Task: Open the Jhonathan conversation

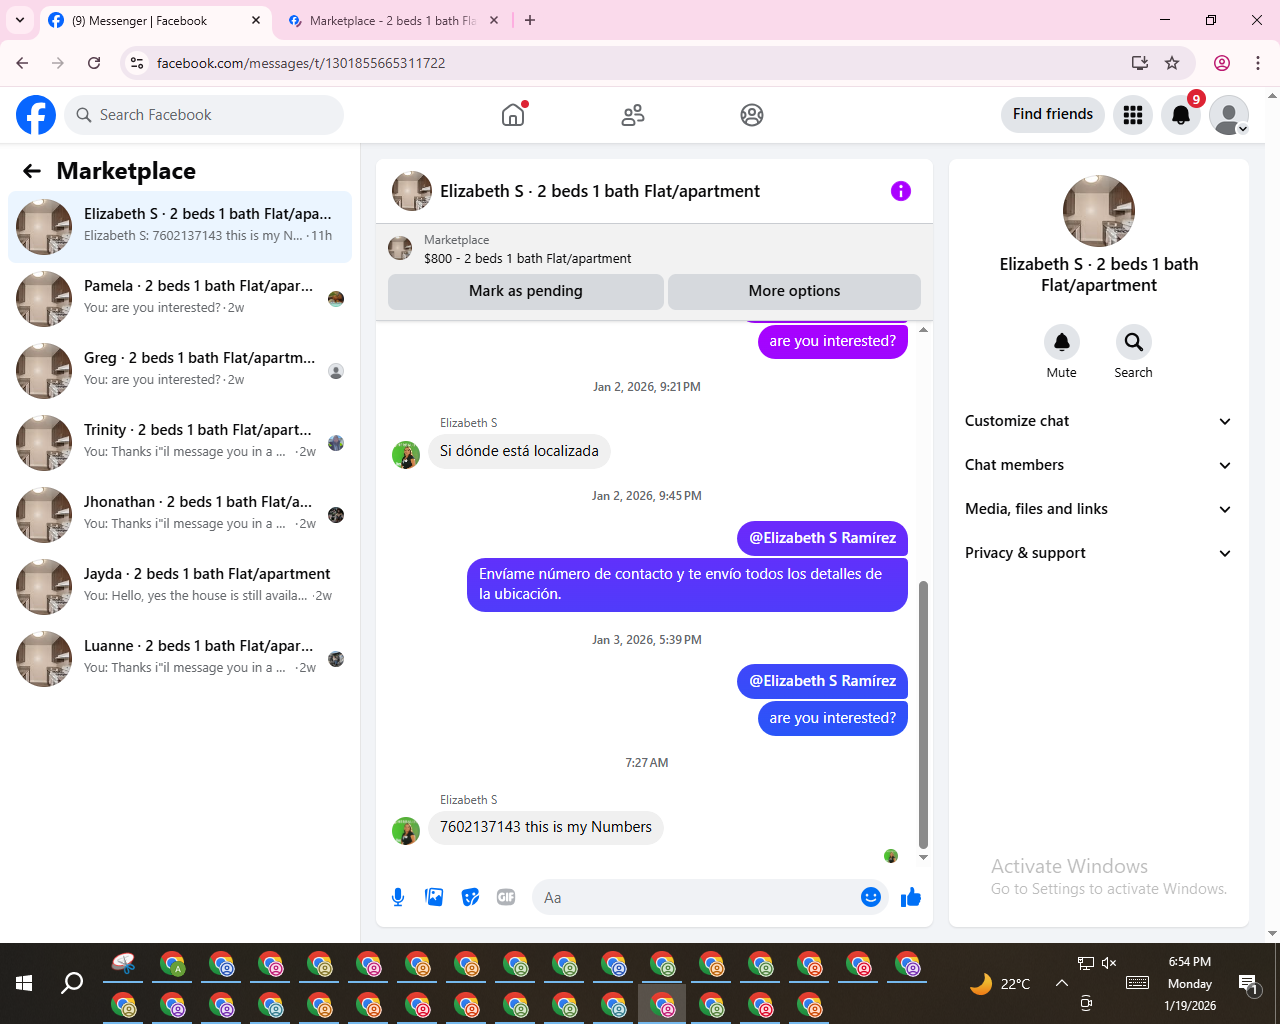Action: [180, 515]
